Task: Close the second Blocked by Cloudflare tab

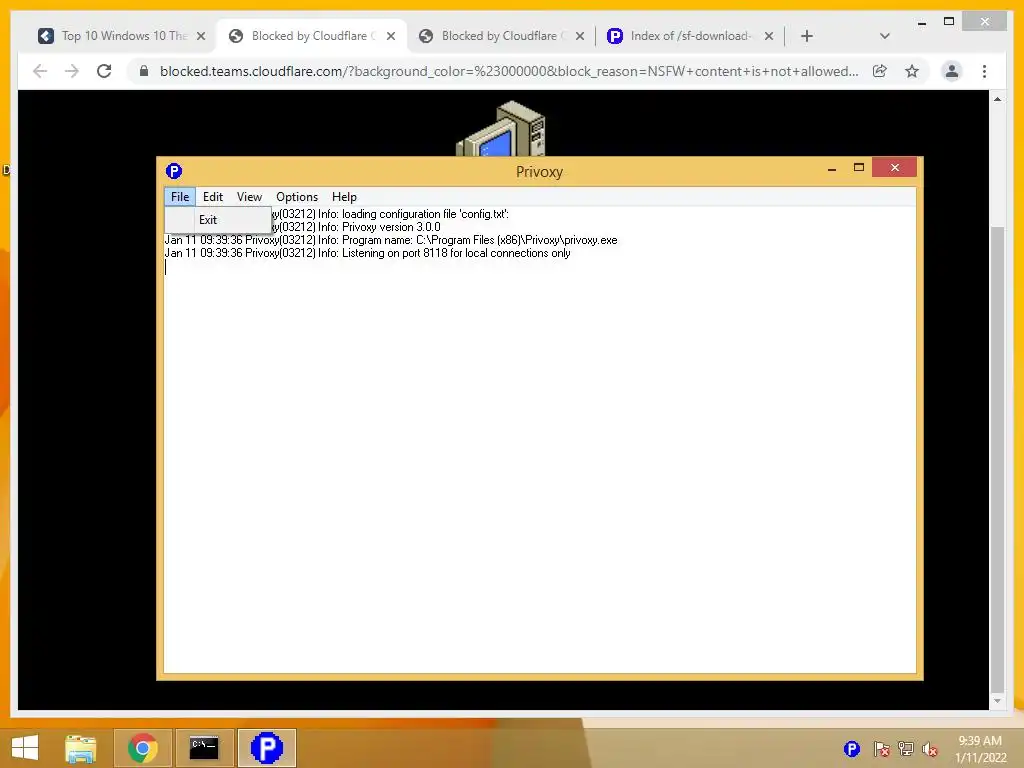Action: (x=579, y=36)
